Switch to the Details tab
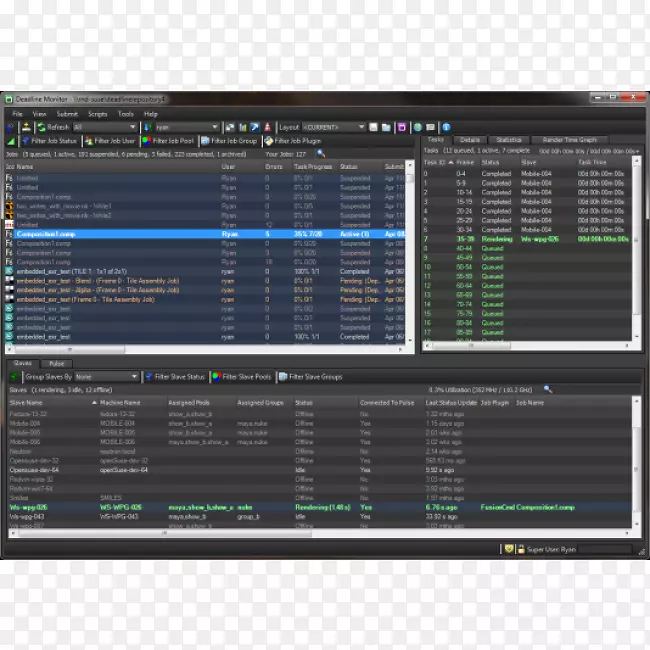 pos(470,140)
